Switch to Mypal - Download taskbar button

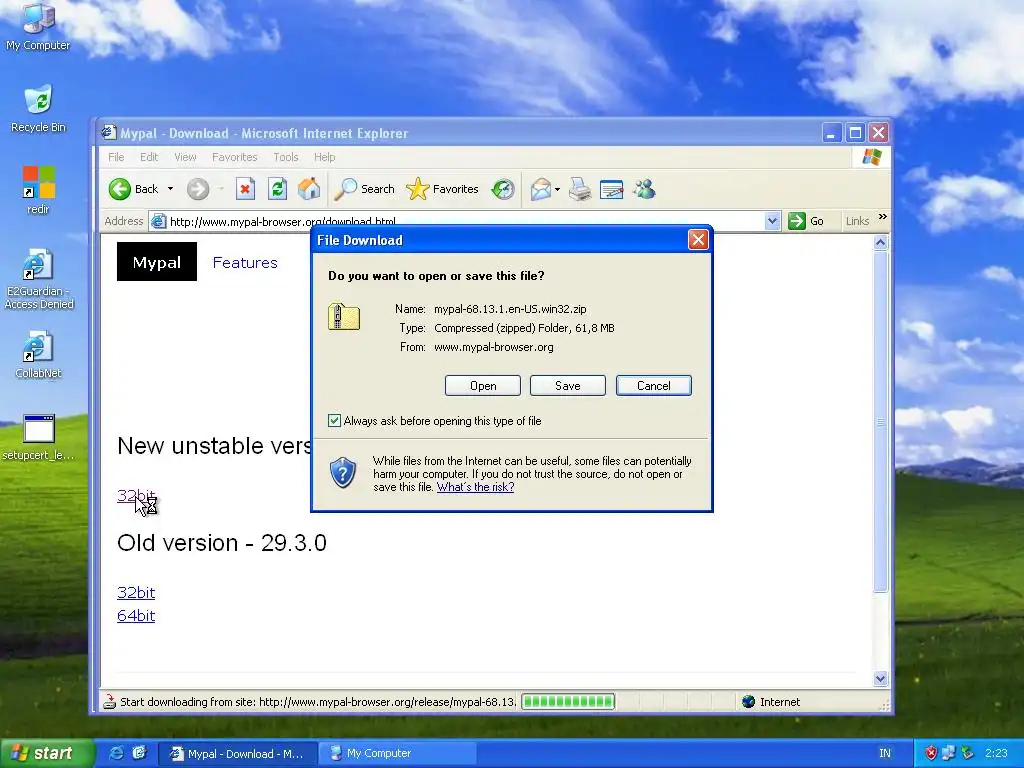click(238, 754)
